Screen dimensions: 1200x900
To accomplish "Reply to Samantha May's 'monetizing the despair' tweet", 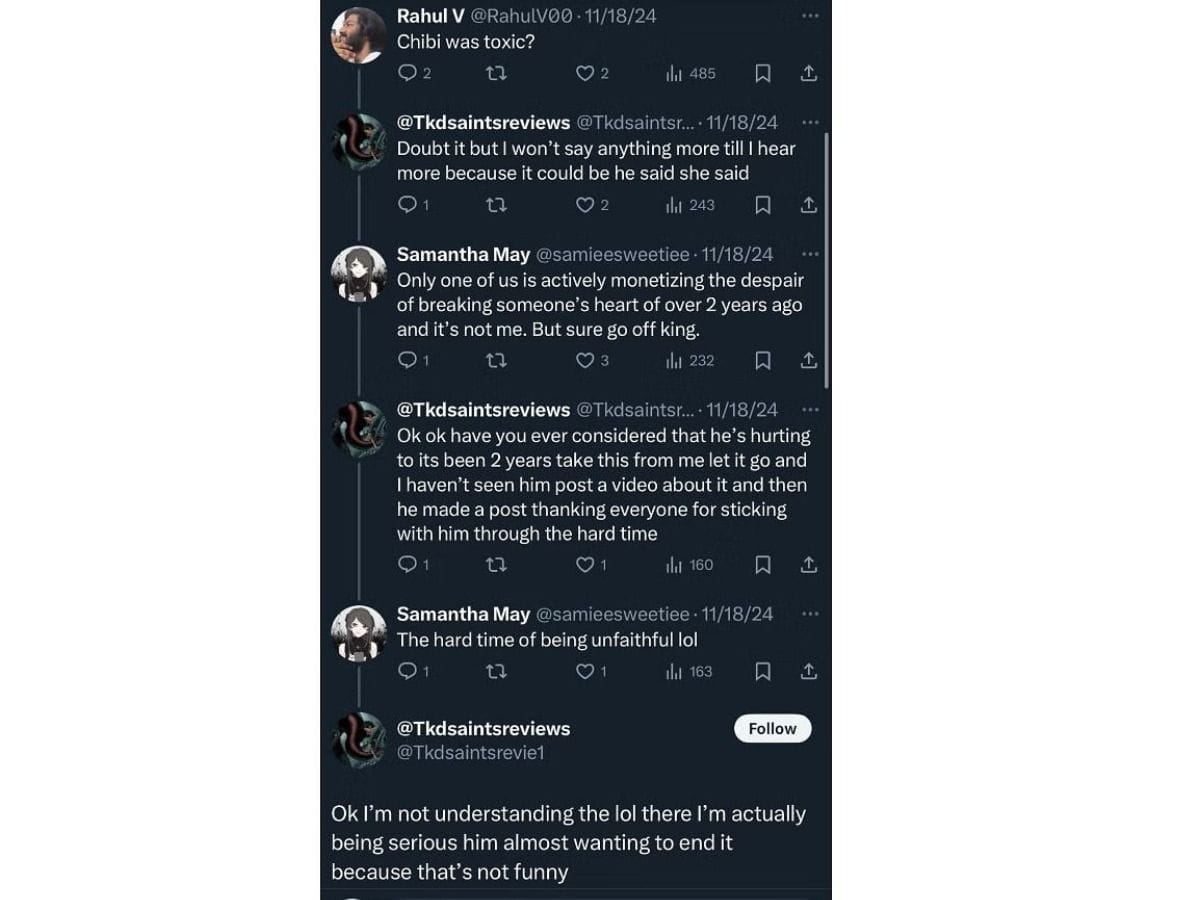I will click(x=408, y=360).
